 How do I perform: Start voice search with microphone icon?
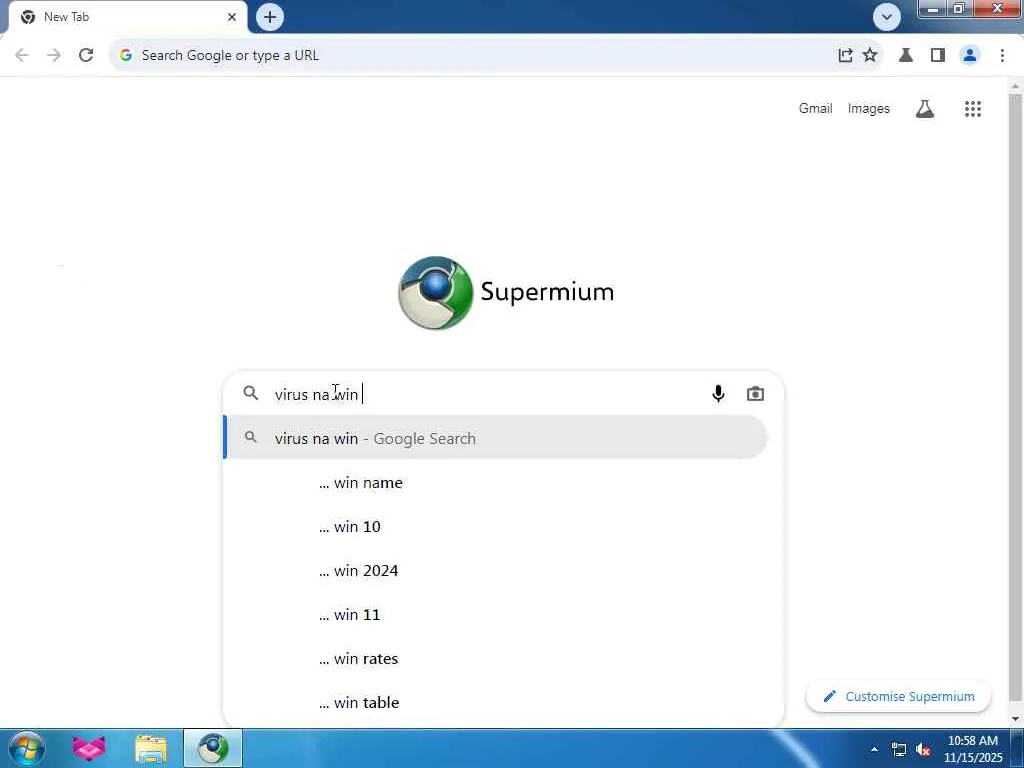[x=718, y=394]
